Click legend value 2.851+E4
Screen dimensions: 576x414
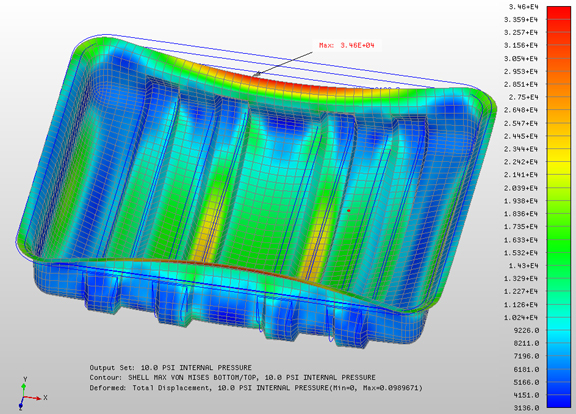(x=521, y=84)
